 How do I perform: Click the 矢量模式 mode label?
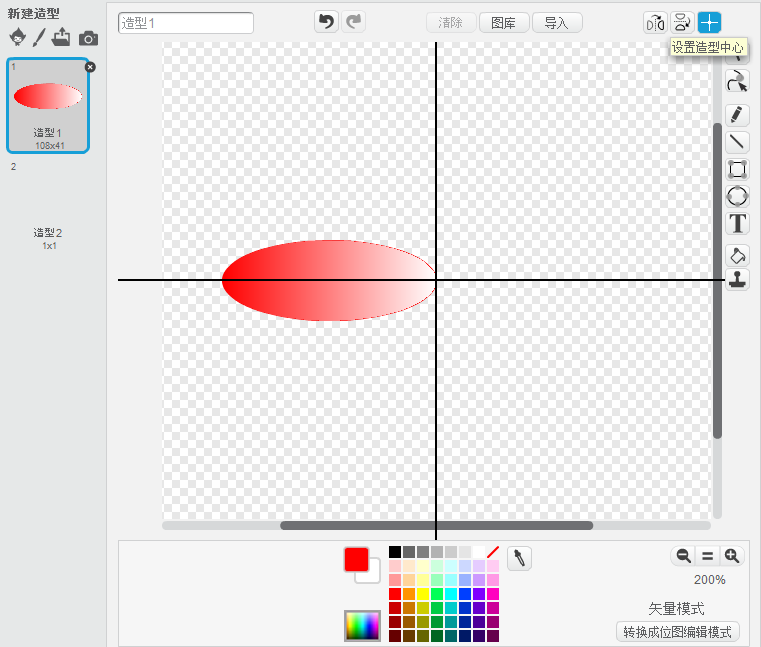[x=676, y=609]
